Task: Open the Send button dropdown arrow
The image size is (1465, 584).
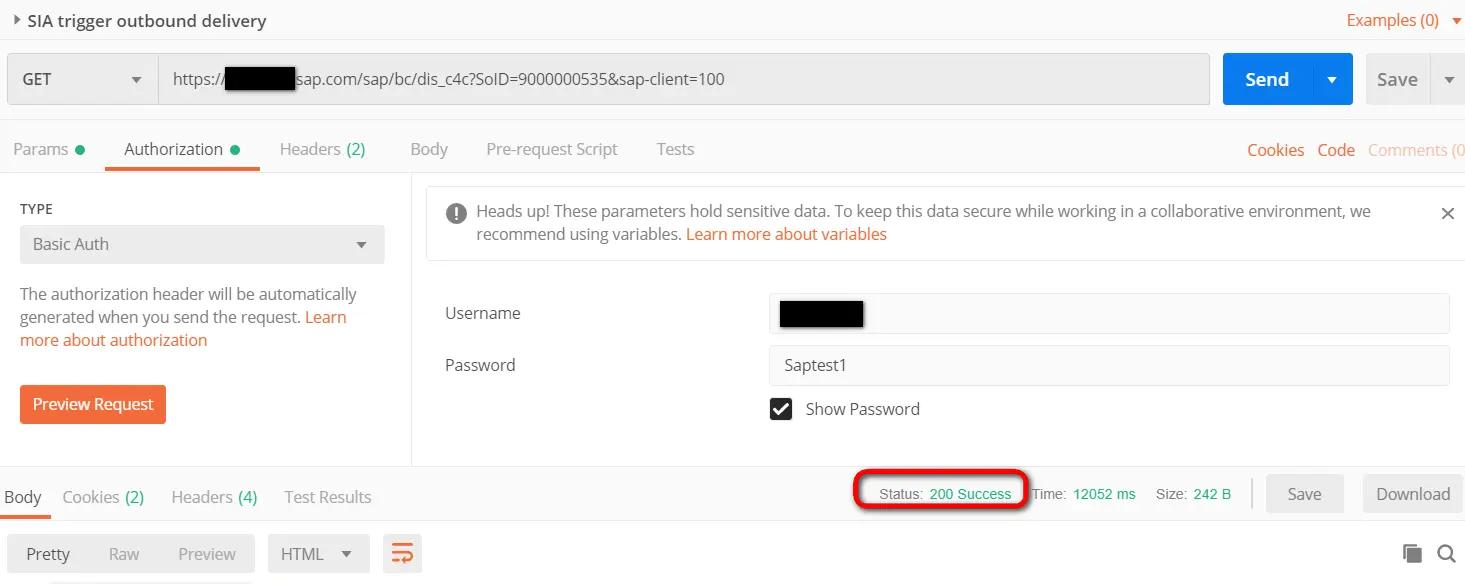Action: 1332,80
